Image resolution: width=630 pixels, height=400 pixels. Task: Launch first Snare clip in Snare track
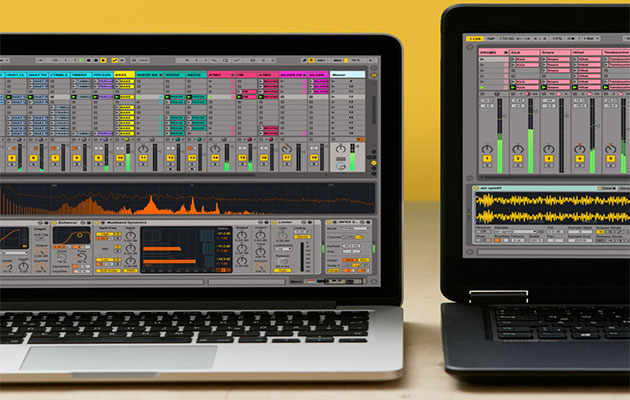click(553, 59)
